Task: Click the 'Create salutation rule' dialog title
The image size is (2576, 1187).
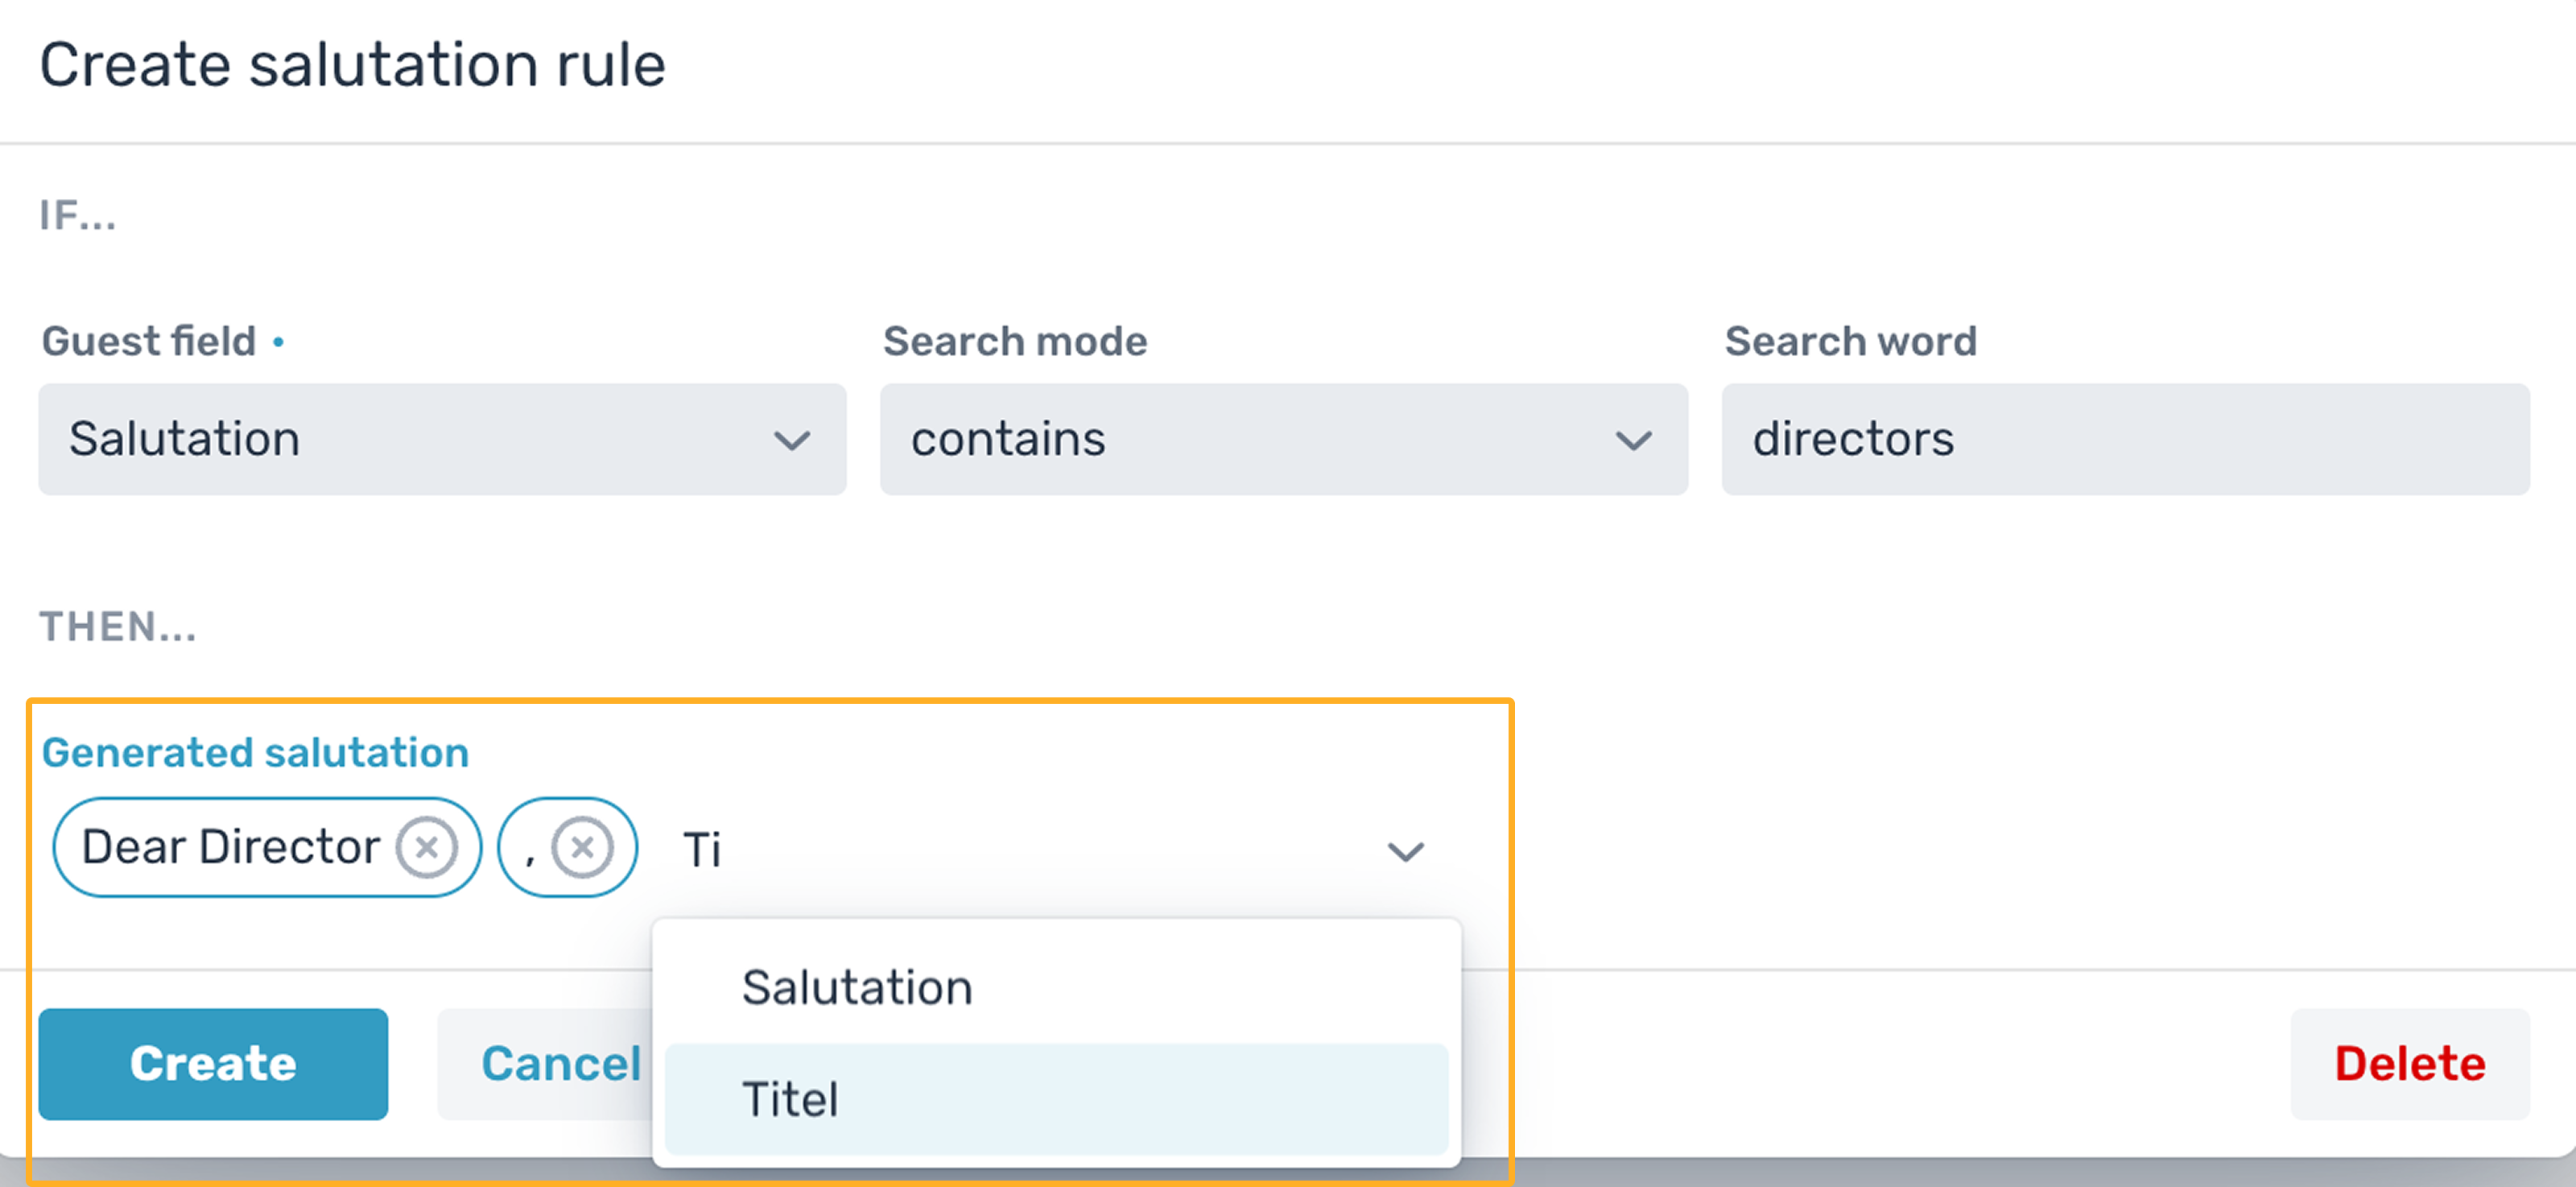Action: pos(352,65)
